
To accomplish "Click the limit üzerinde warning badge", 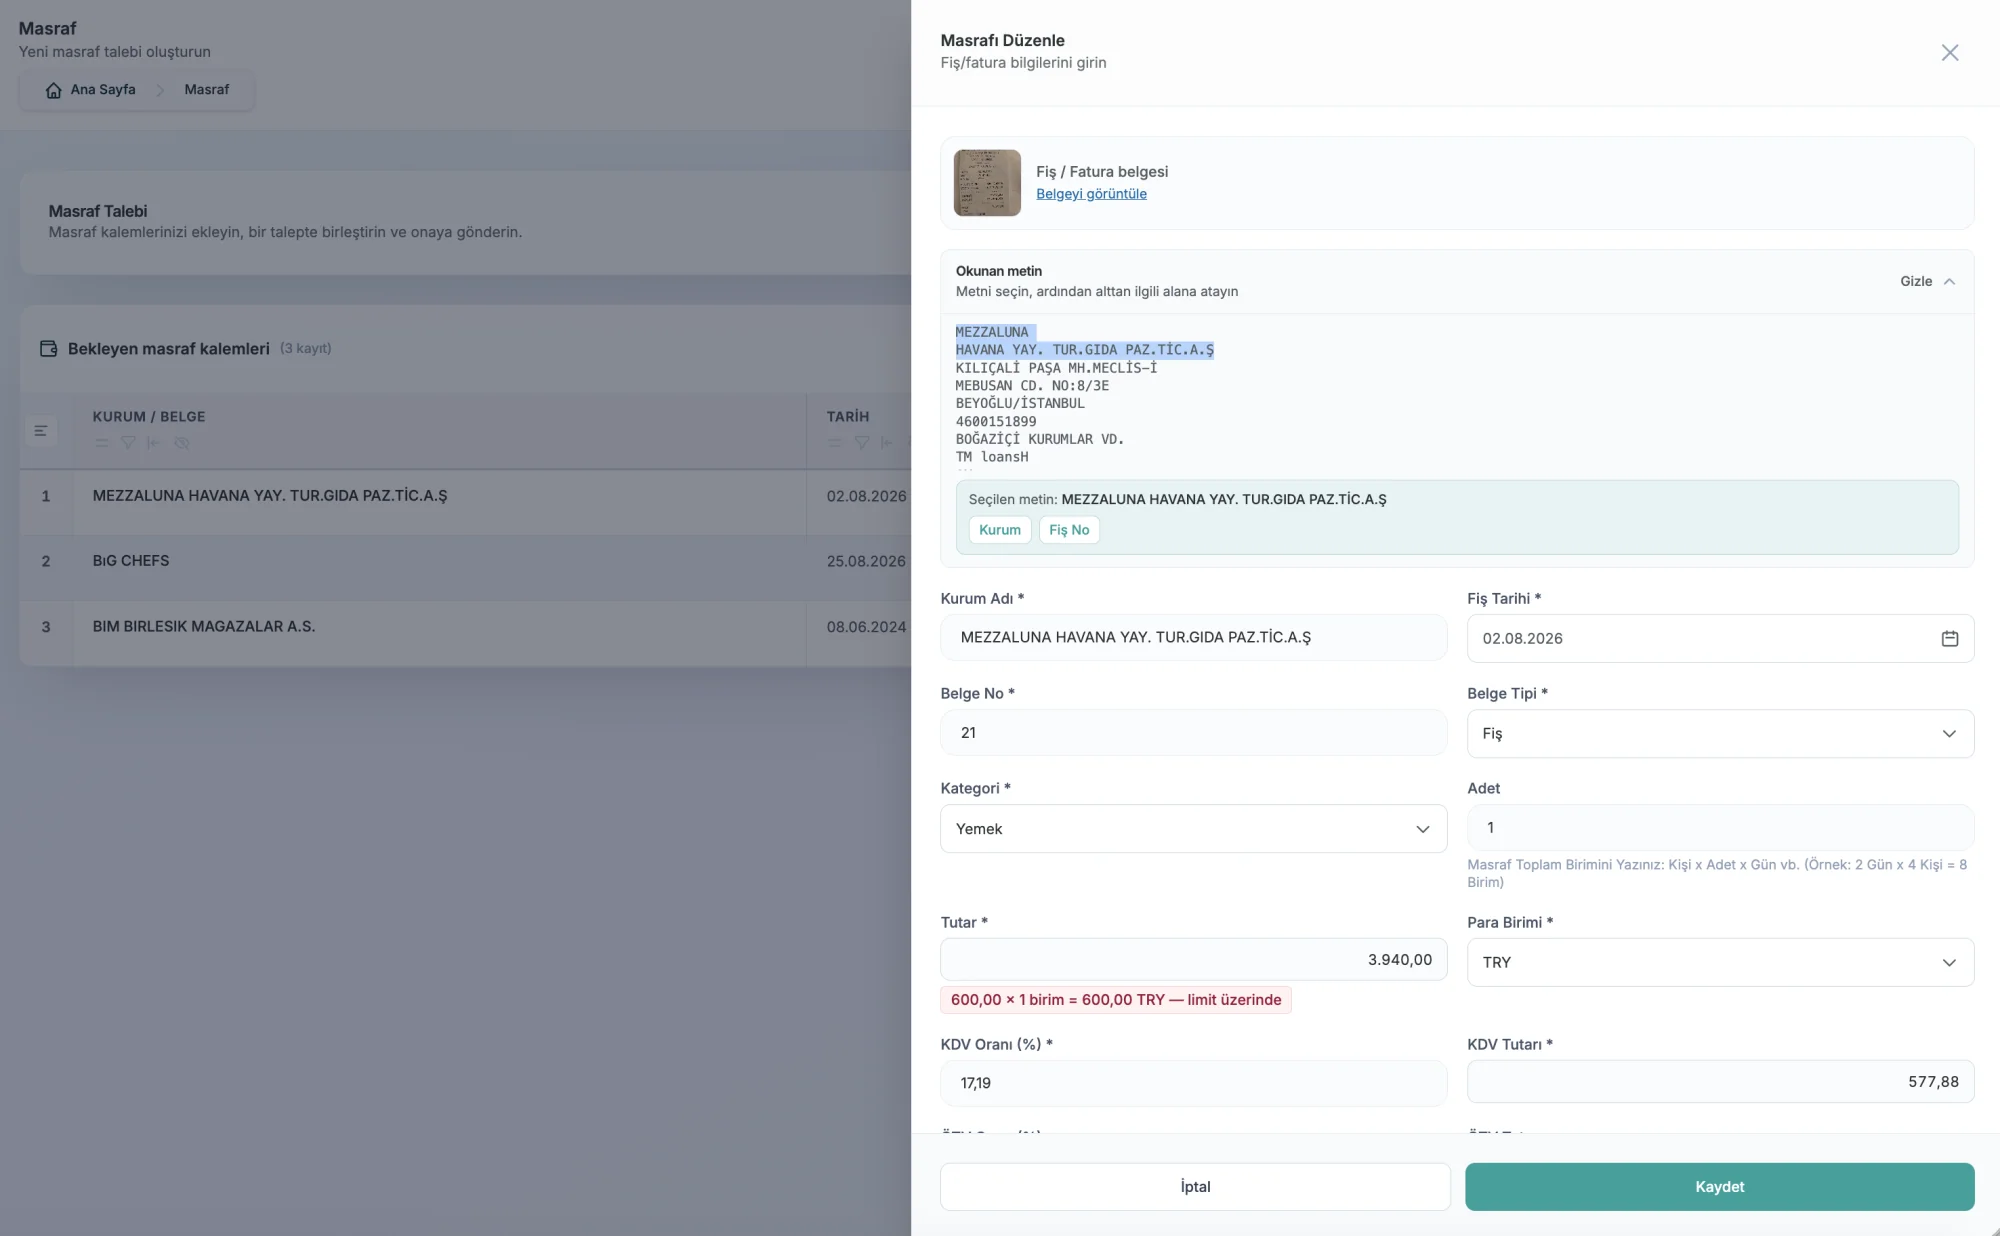I will coord(1116,1000).
